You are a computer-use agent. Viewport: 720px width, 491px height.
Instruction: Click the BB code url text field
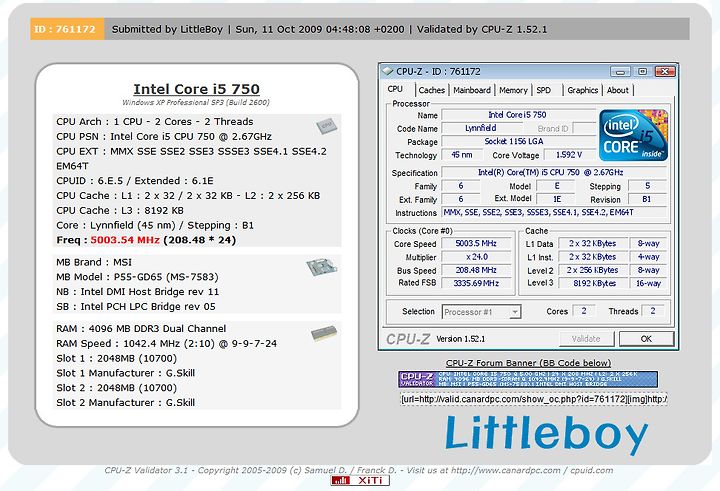coord(534,399)
